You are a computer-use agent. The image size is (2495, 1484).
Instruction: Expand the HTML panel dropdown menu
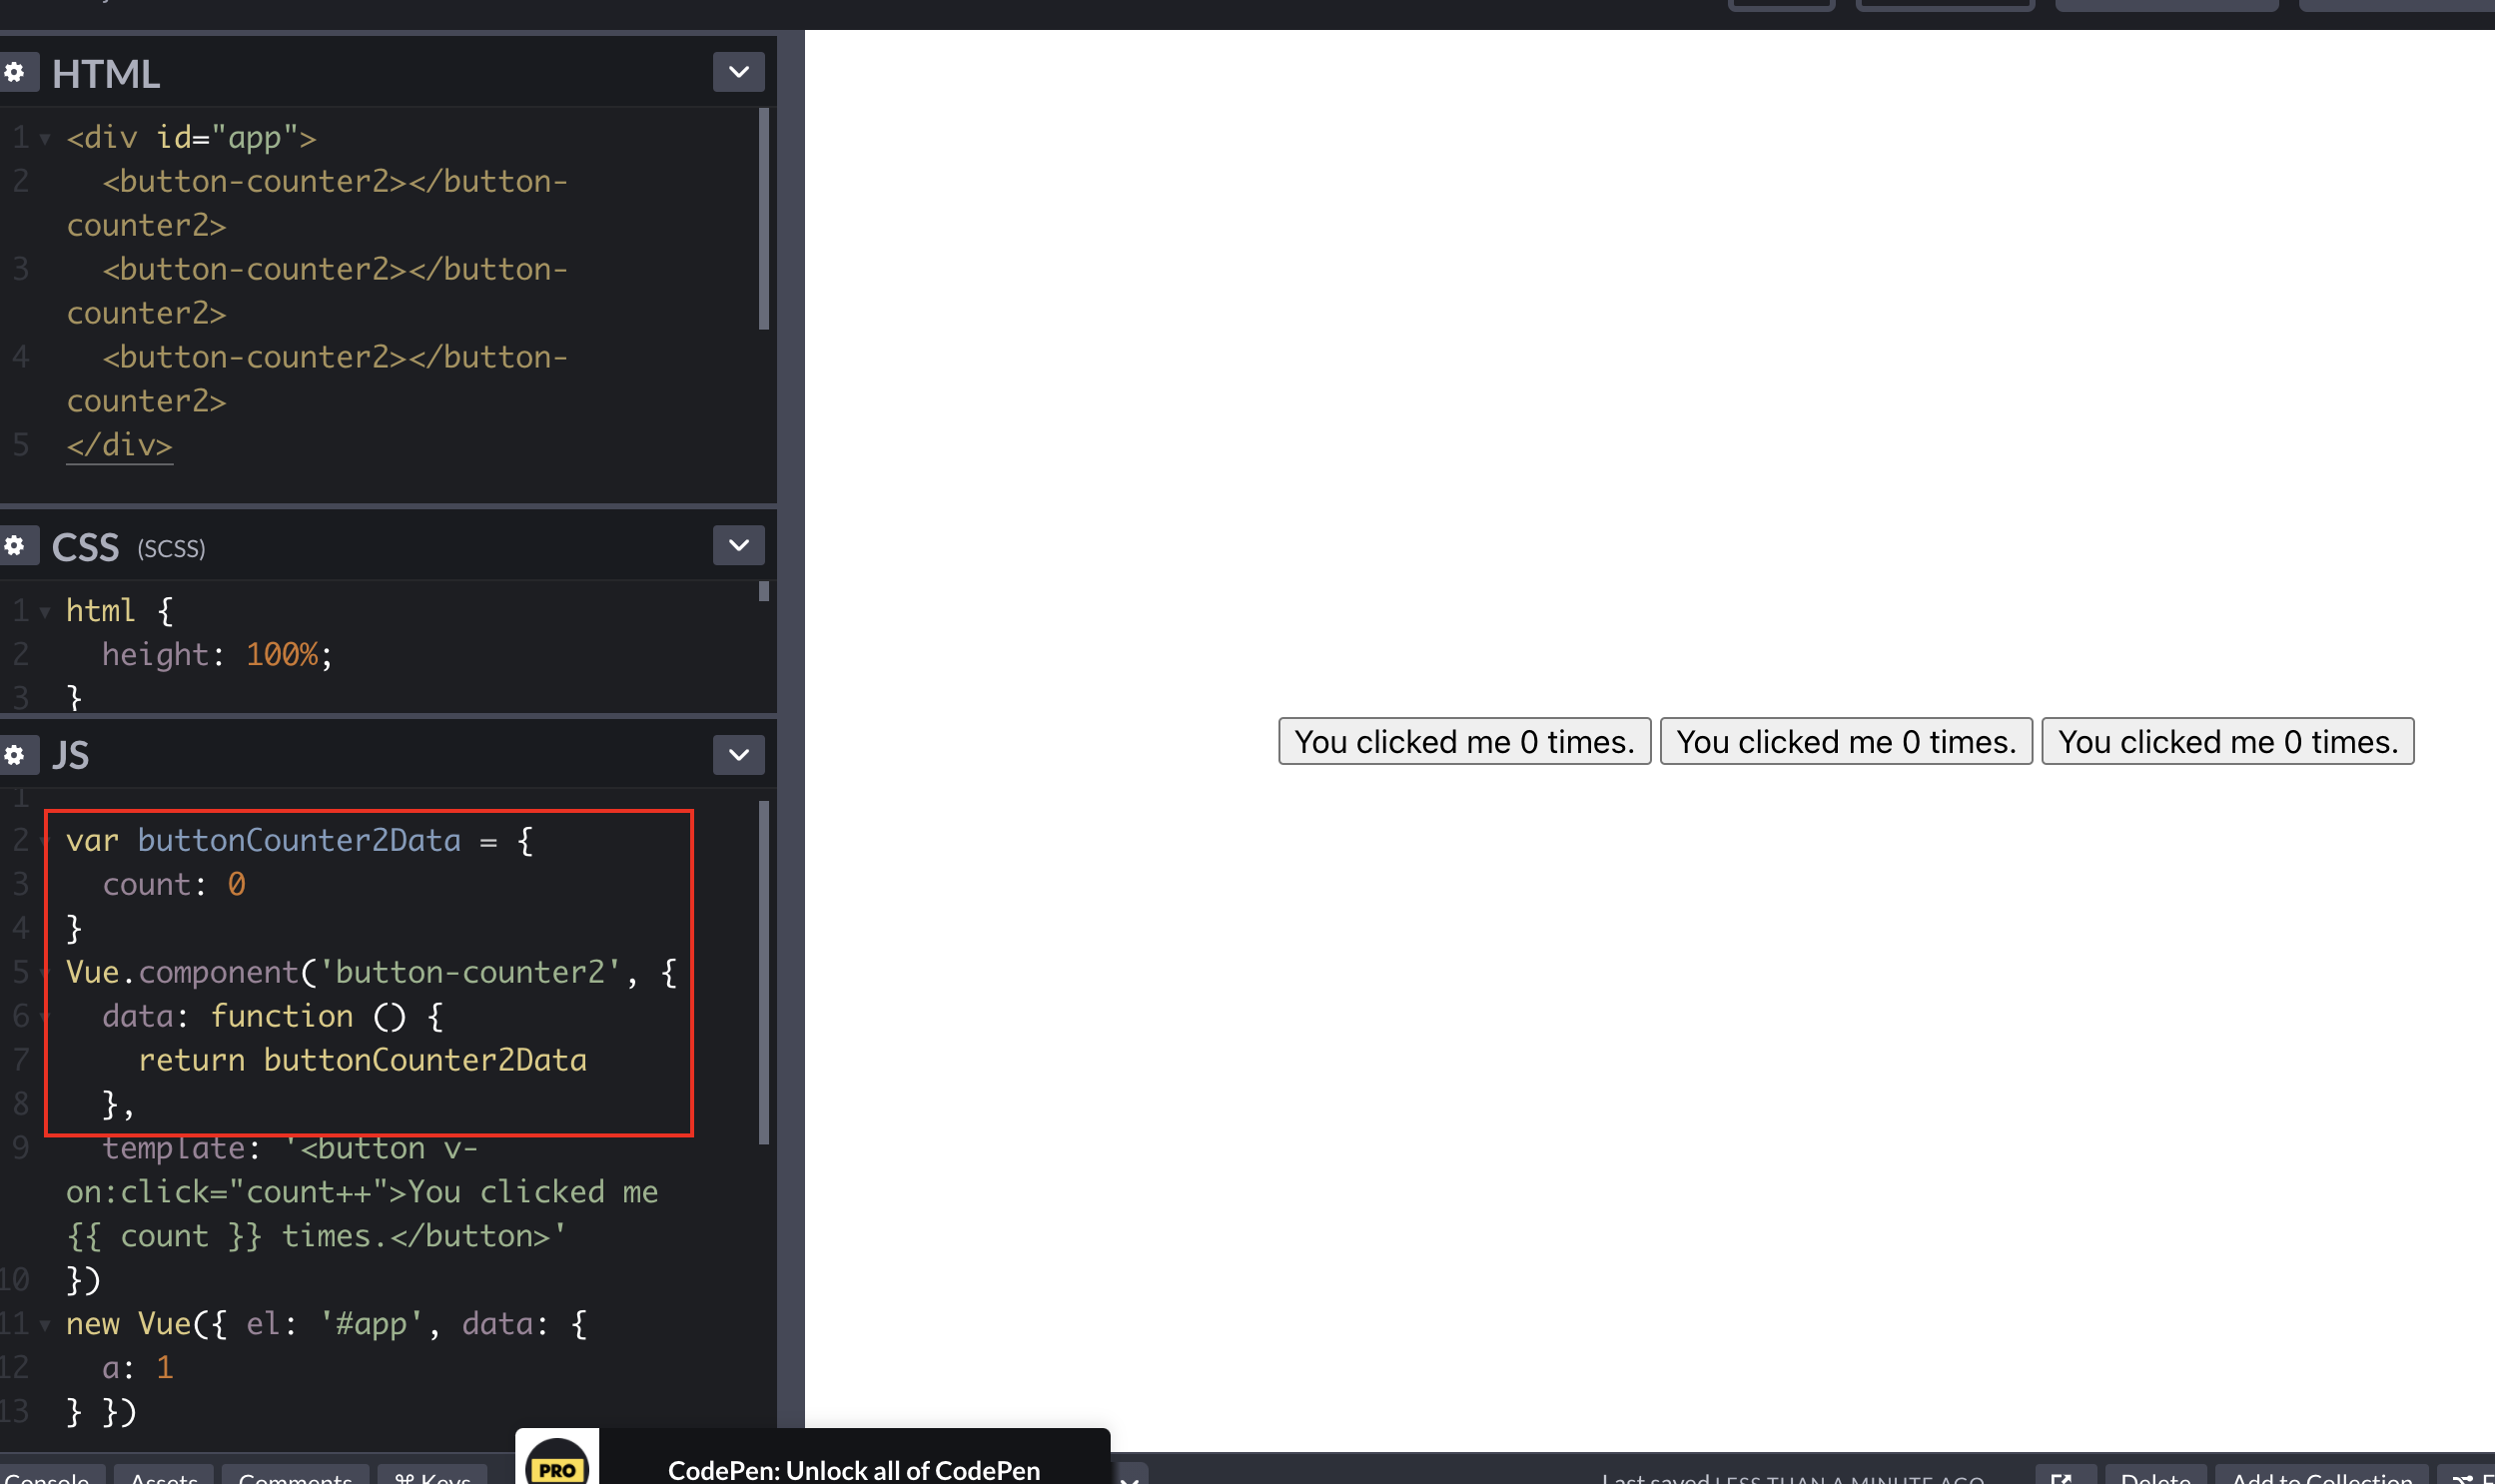738,72
